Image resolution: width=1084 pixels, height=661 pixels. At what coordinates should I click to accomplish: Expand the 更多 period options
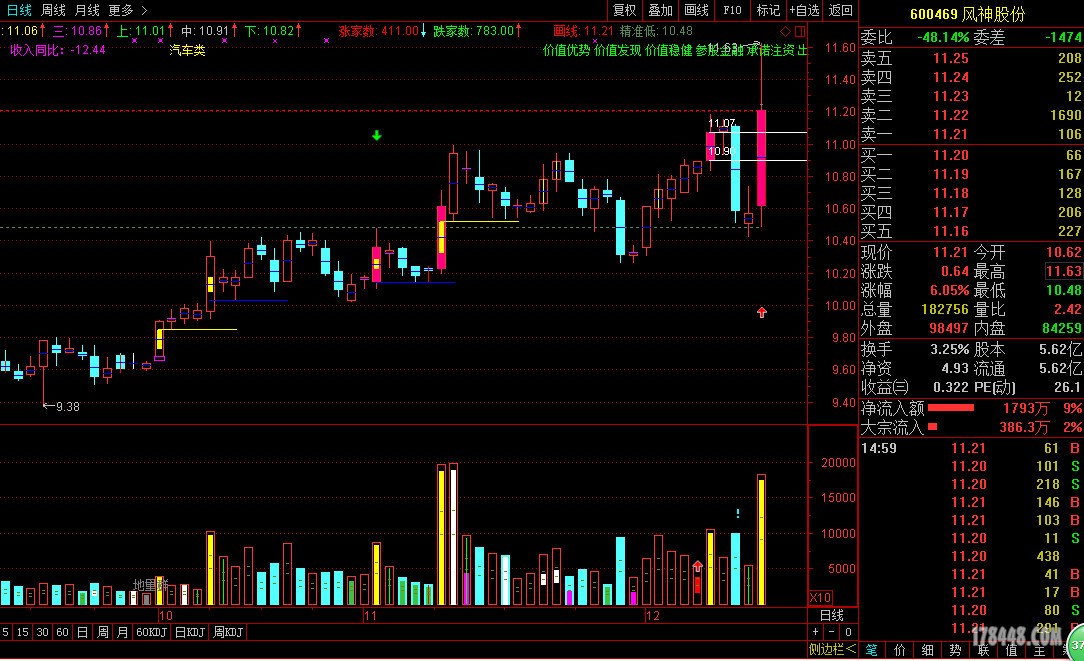[x=127, y=10]
